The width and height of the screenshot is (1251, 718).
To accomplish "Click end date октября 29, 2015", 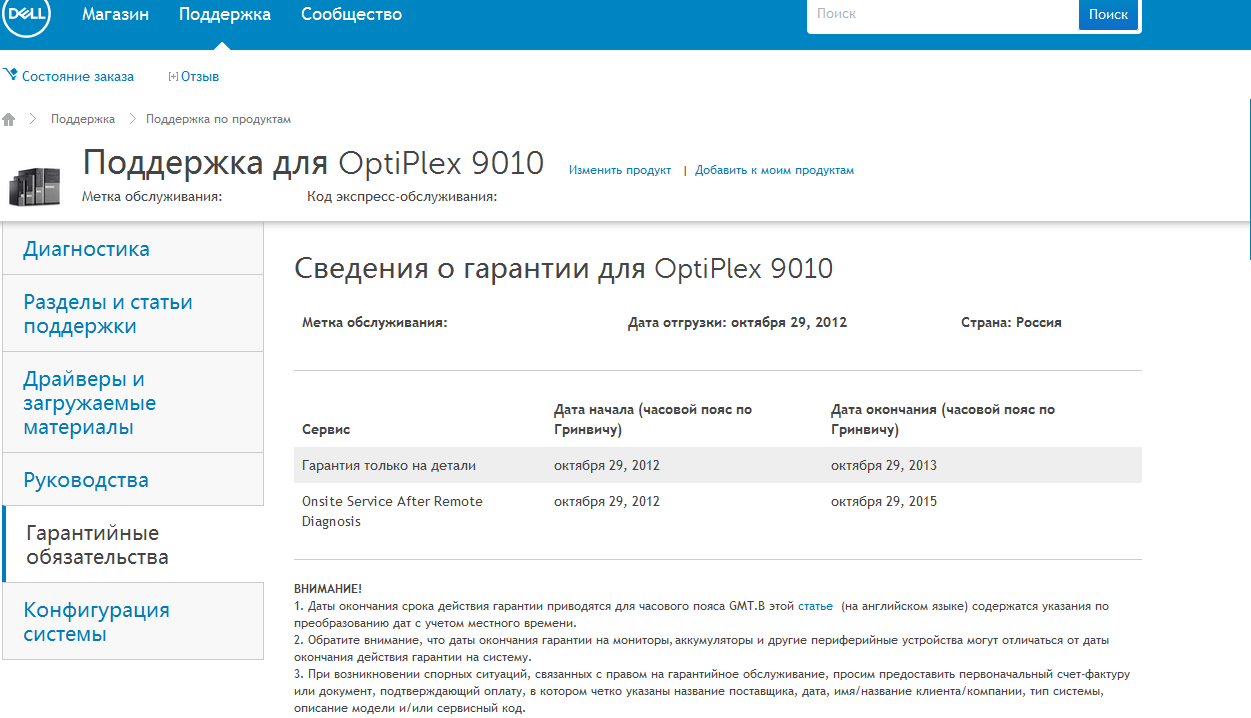I will pos(884,502).
